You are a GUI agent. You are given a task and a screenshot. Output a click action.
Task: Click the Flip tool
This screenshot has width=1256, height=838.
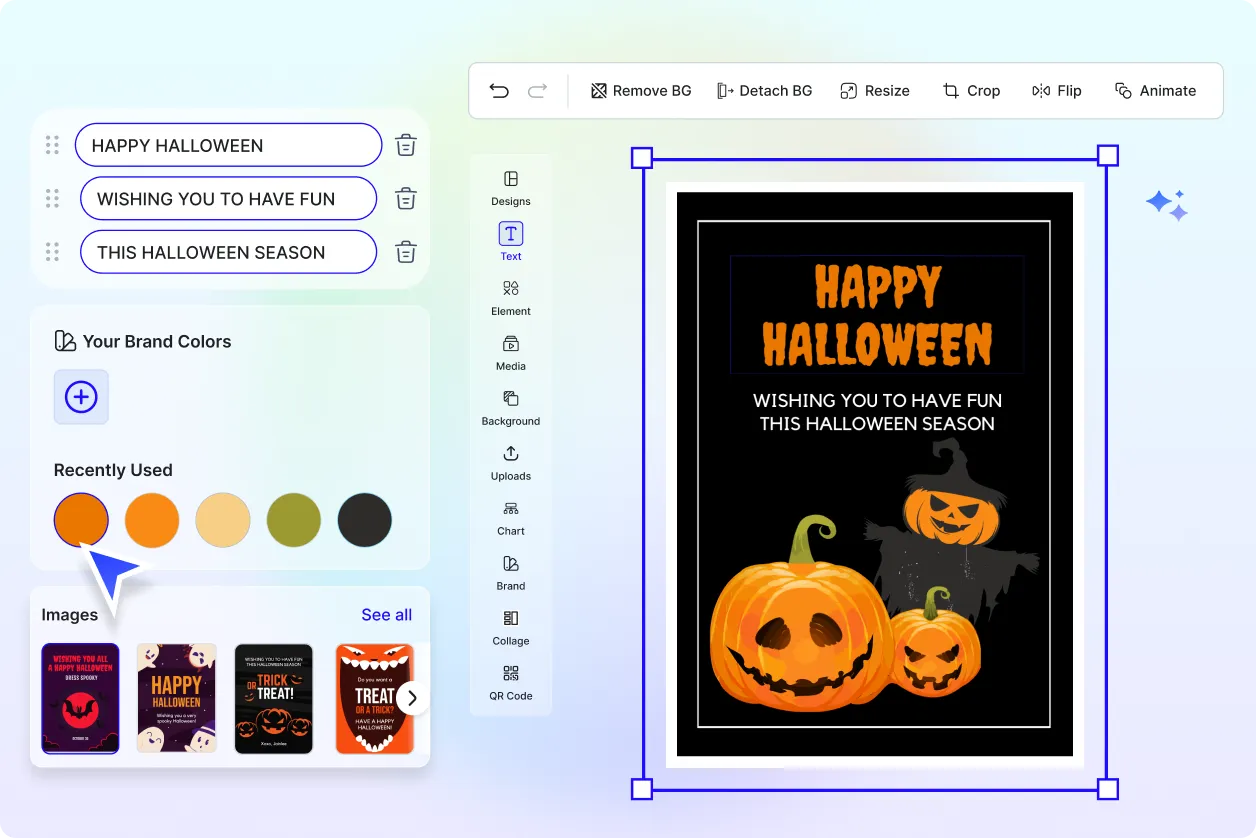(1056, 90)
